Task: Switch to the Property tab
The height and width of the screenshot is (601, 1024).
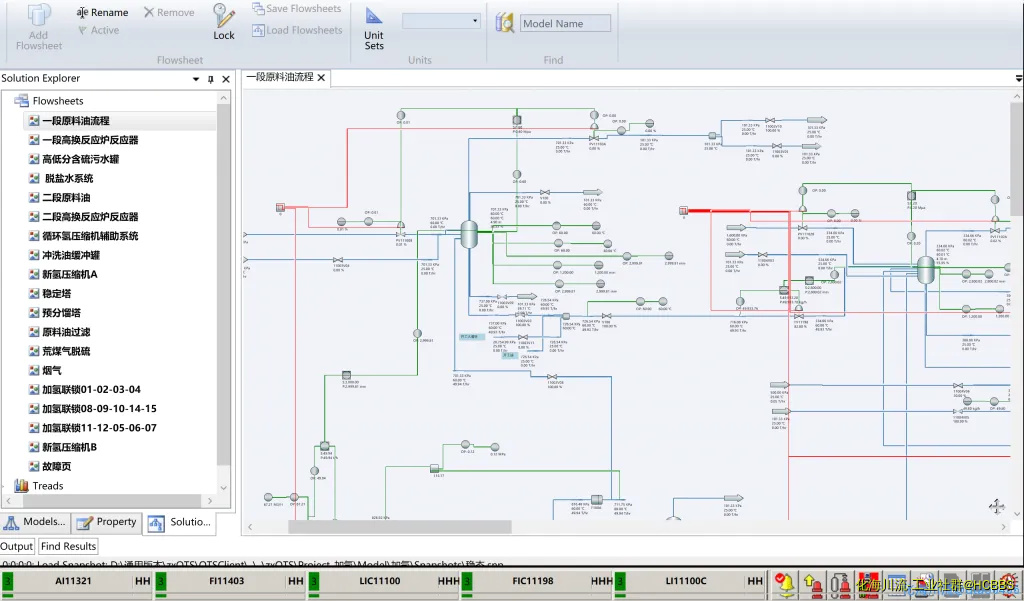Action: (x=107, y=522)
